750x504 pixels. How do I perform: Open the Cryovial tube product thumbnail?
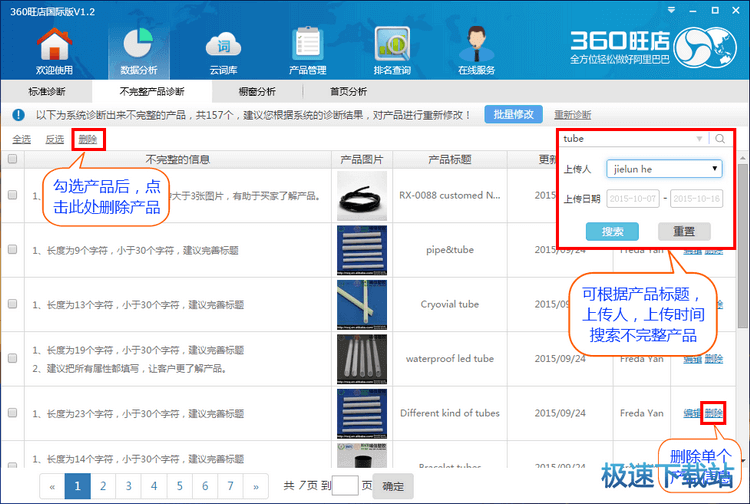click(x=362, y=305)
